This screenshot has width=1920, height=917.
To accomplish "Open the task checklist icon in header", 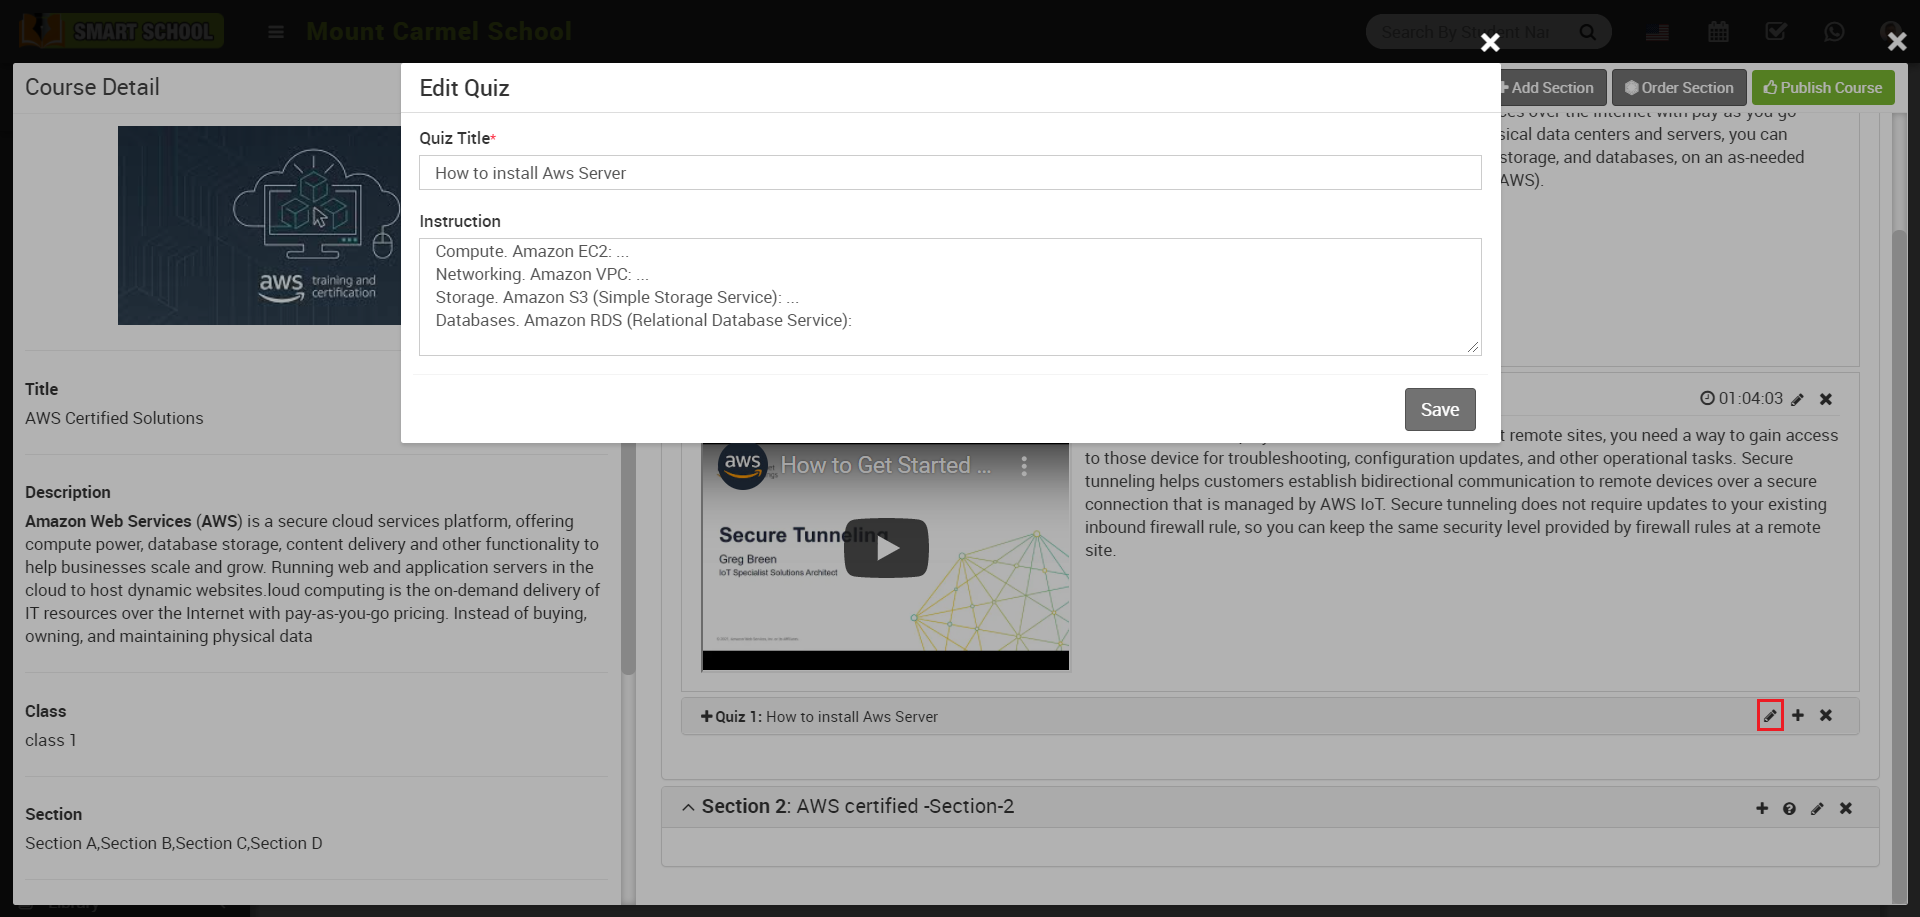I will pos(1776,32).
